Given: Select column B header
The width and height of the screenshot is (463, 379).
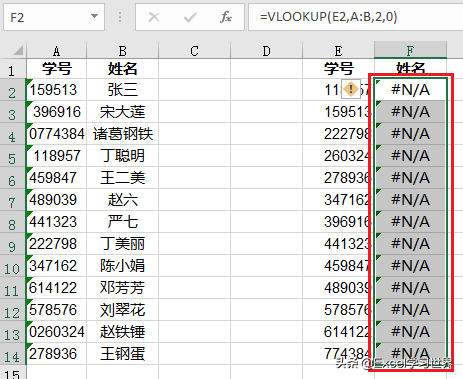Looking at the screenshot, I should tap(122, 51).
